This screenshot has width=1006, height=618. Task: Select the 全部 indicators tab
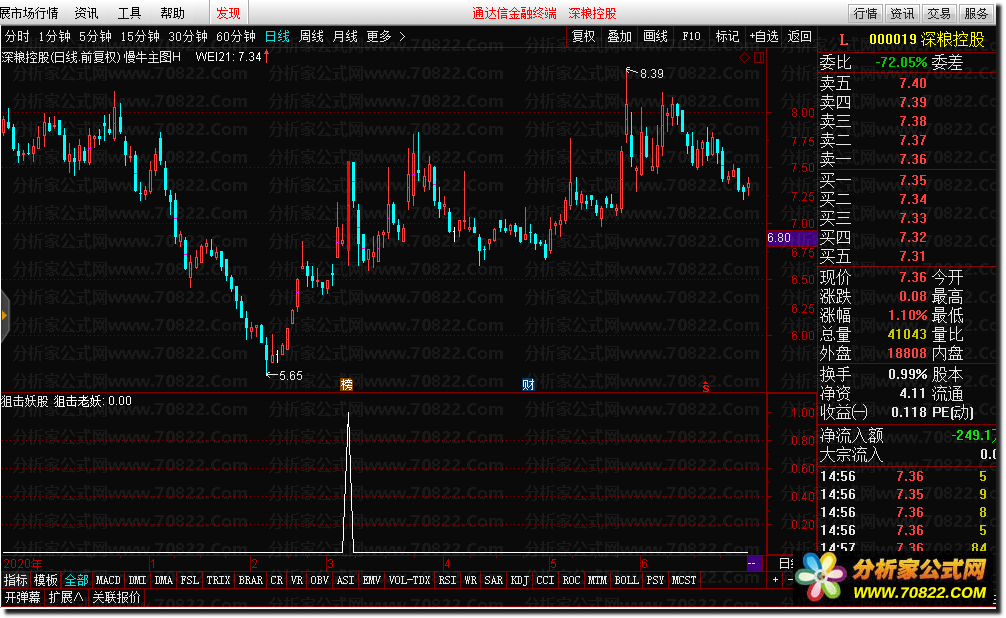76,580
